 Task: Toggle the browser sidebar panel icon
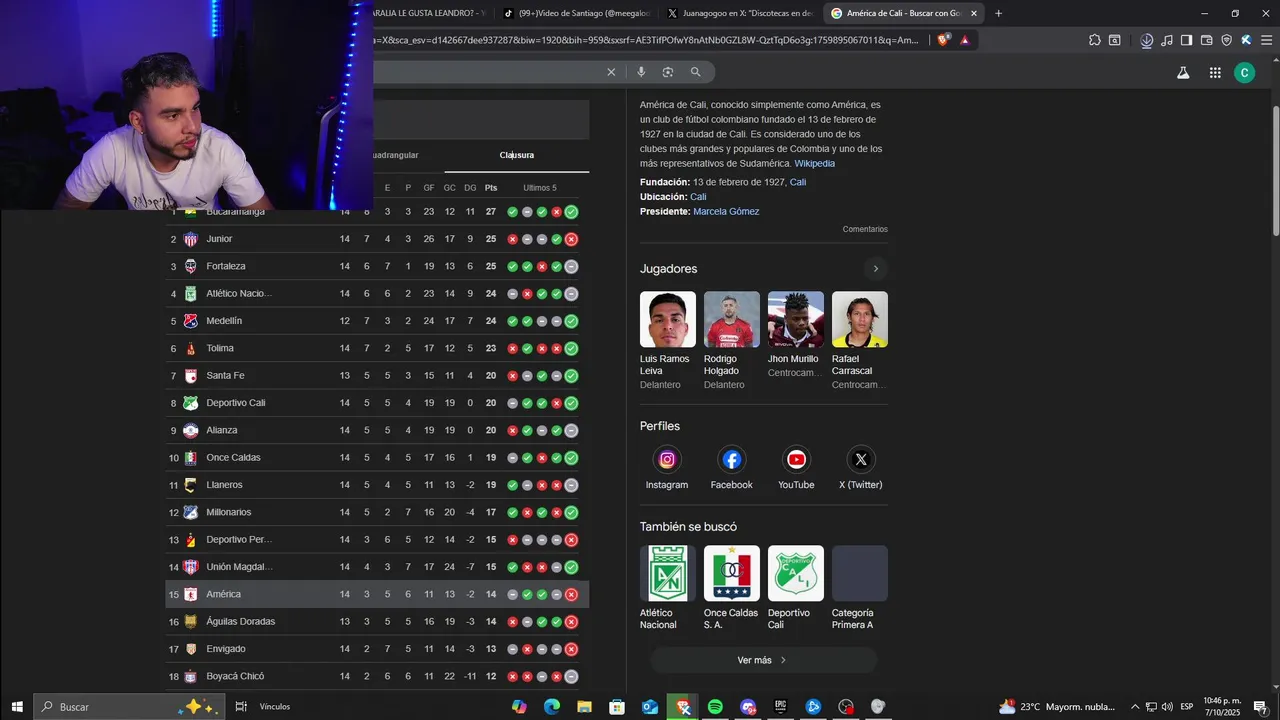[1186, 40]
